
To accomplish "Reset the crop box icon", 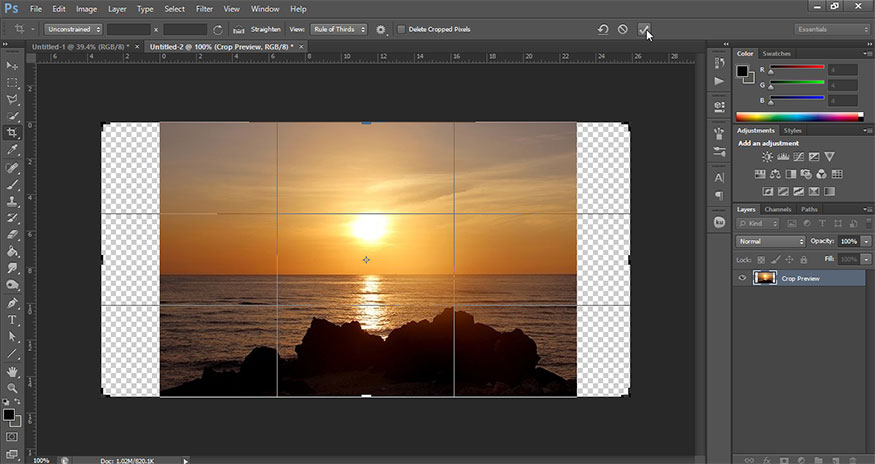I will pos(603,30).
